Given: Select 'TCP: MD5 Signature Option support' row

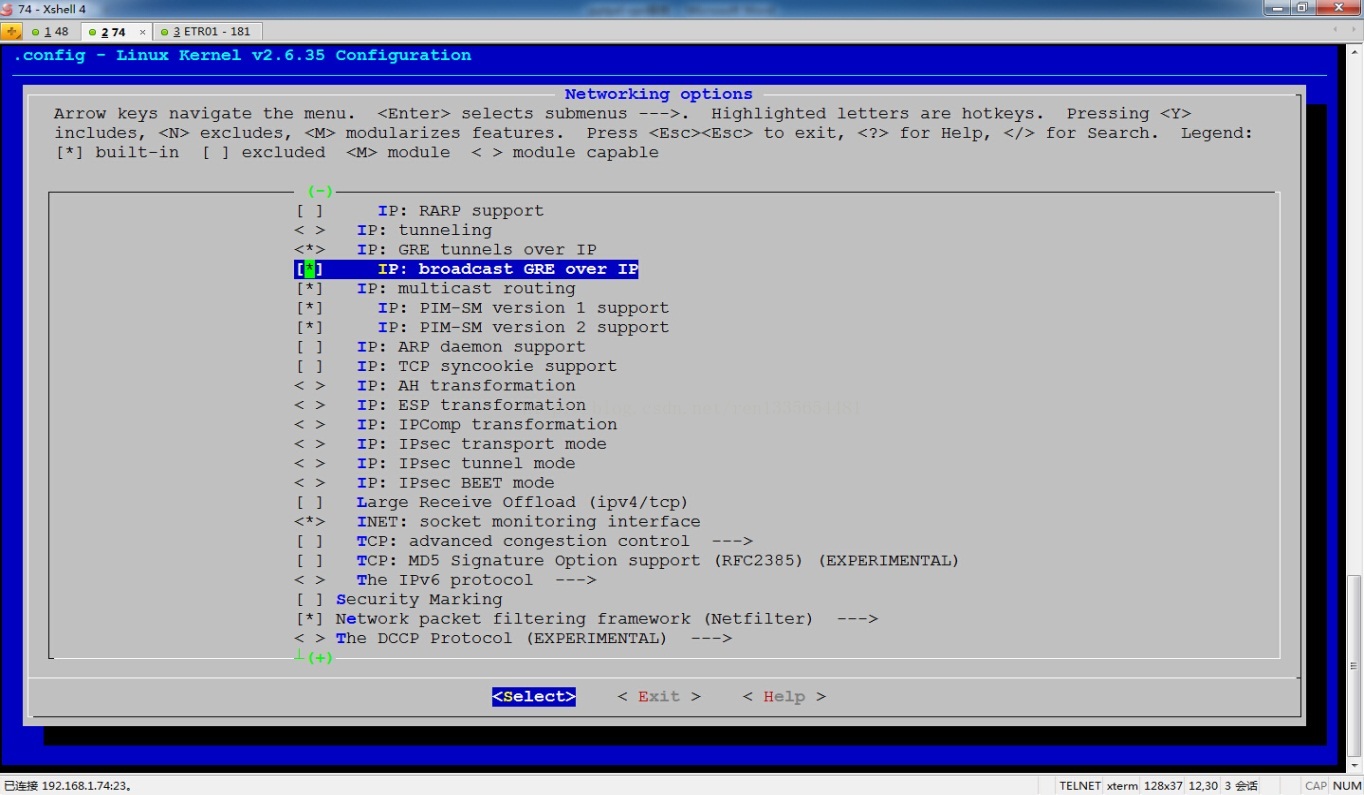Looking at the screenshot, I should click(x=627, y=561).
